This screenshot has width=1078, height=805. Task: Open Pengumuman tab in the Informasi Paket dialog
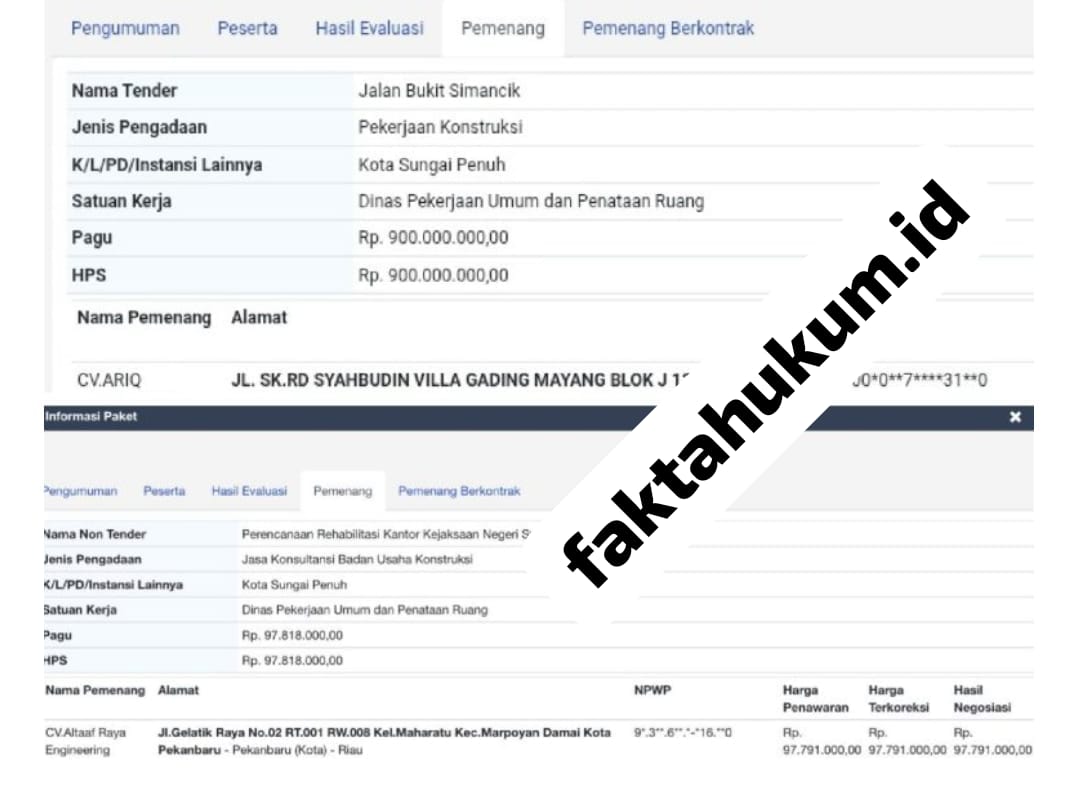coord(80,491)
